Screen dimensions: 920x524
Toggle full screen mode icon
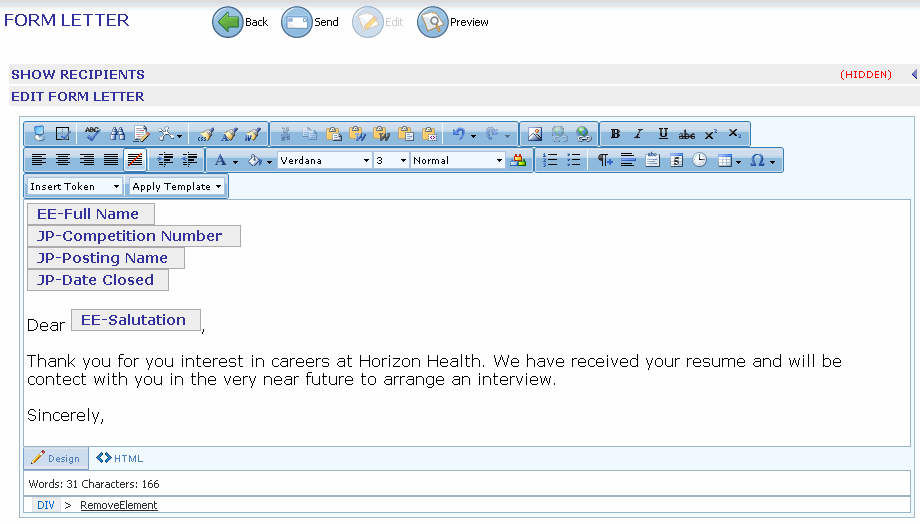click(x=39, y=134)
